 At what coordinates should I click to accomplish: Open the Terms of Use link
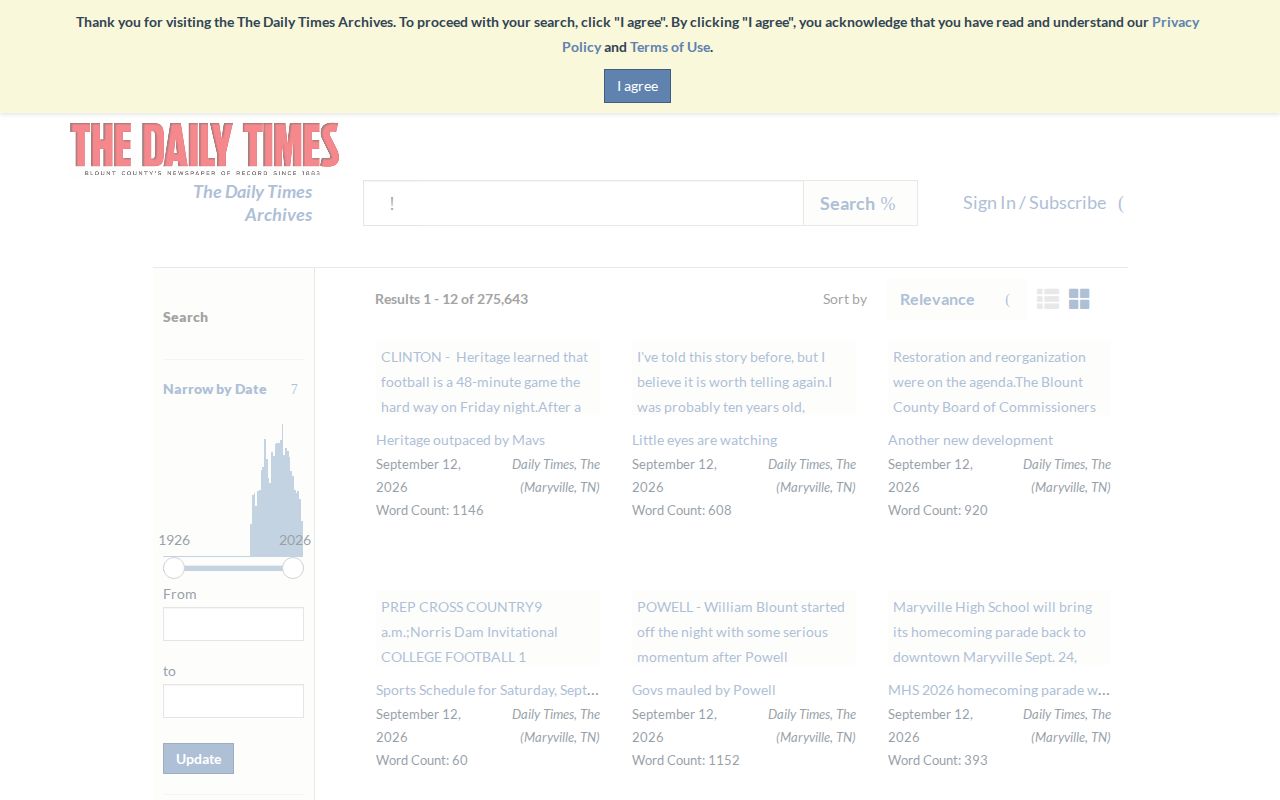[670, 47]
